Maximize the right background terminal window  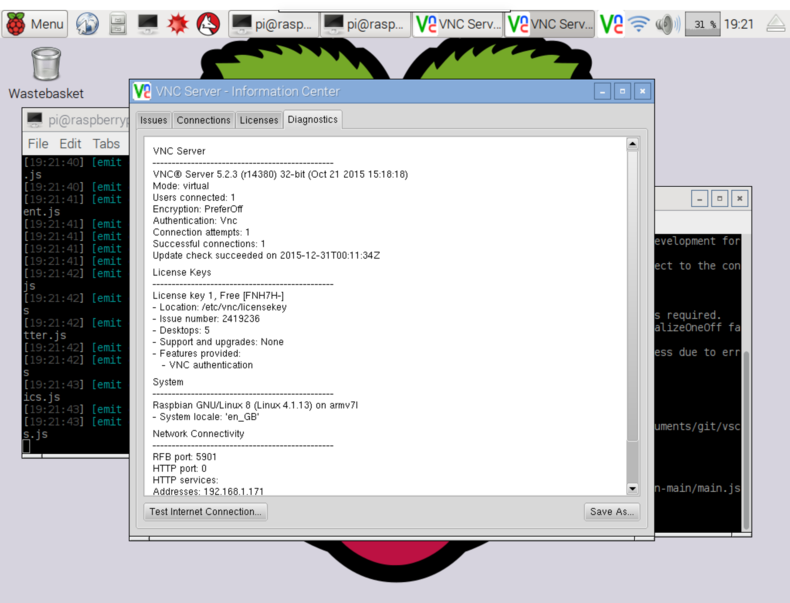tap(719, 198)
